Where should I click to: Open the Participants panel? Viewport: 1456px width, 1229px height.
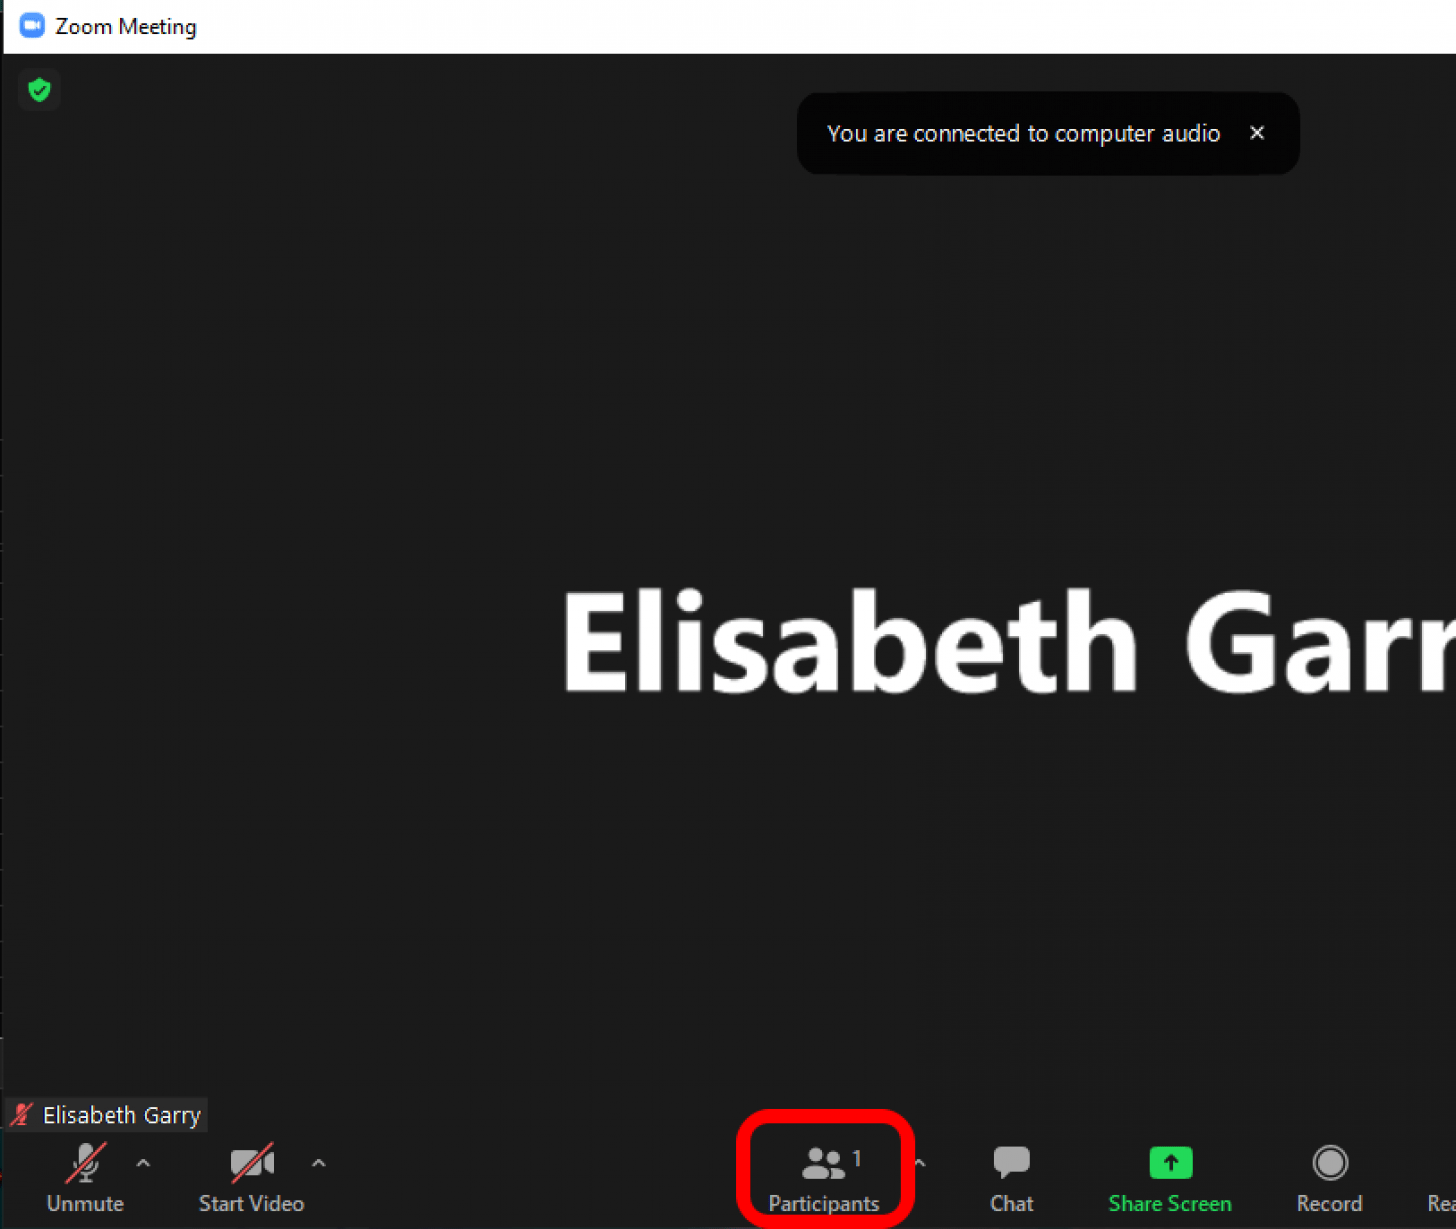824,1179
